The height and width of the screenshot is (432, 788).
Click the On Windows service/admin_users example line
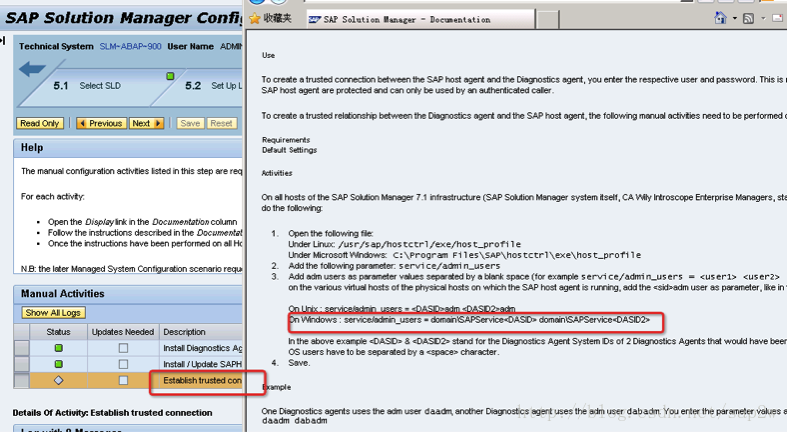tap(469, 319)
